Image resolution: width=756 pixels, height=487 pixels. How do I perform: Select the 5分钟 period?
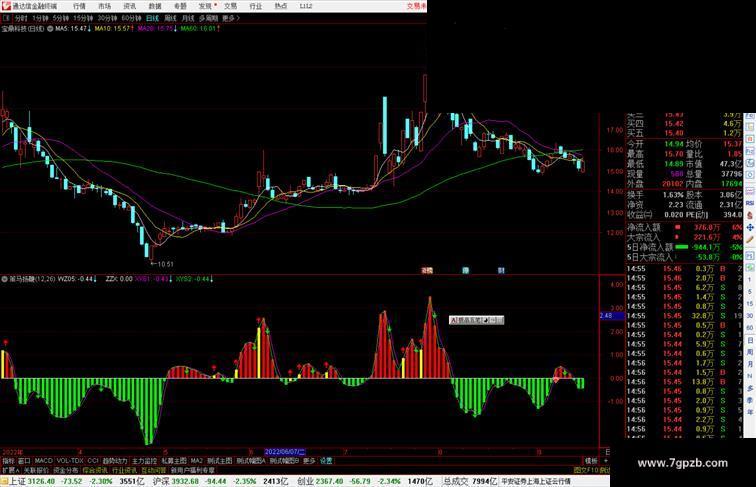(61, 18)
